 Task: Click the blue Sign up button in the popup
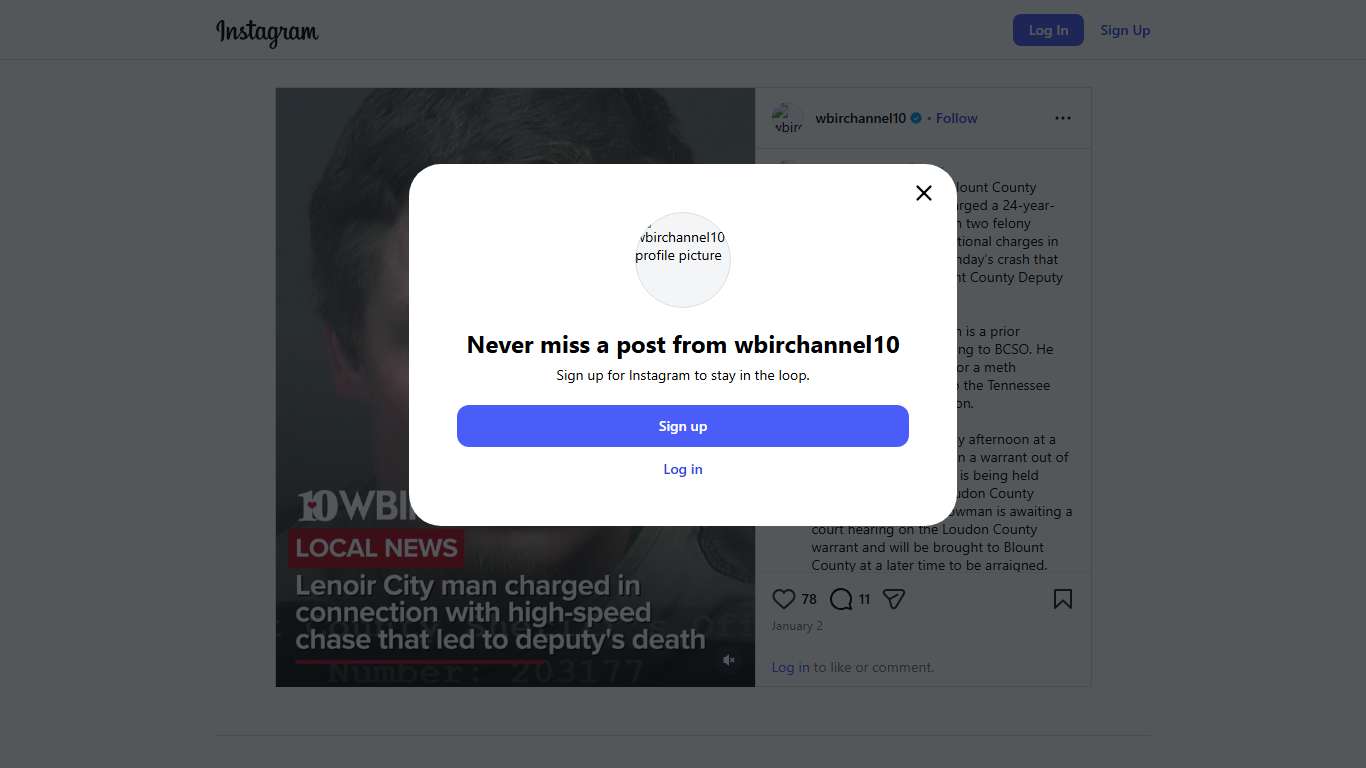[x=683, y=426]
